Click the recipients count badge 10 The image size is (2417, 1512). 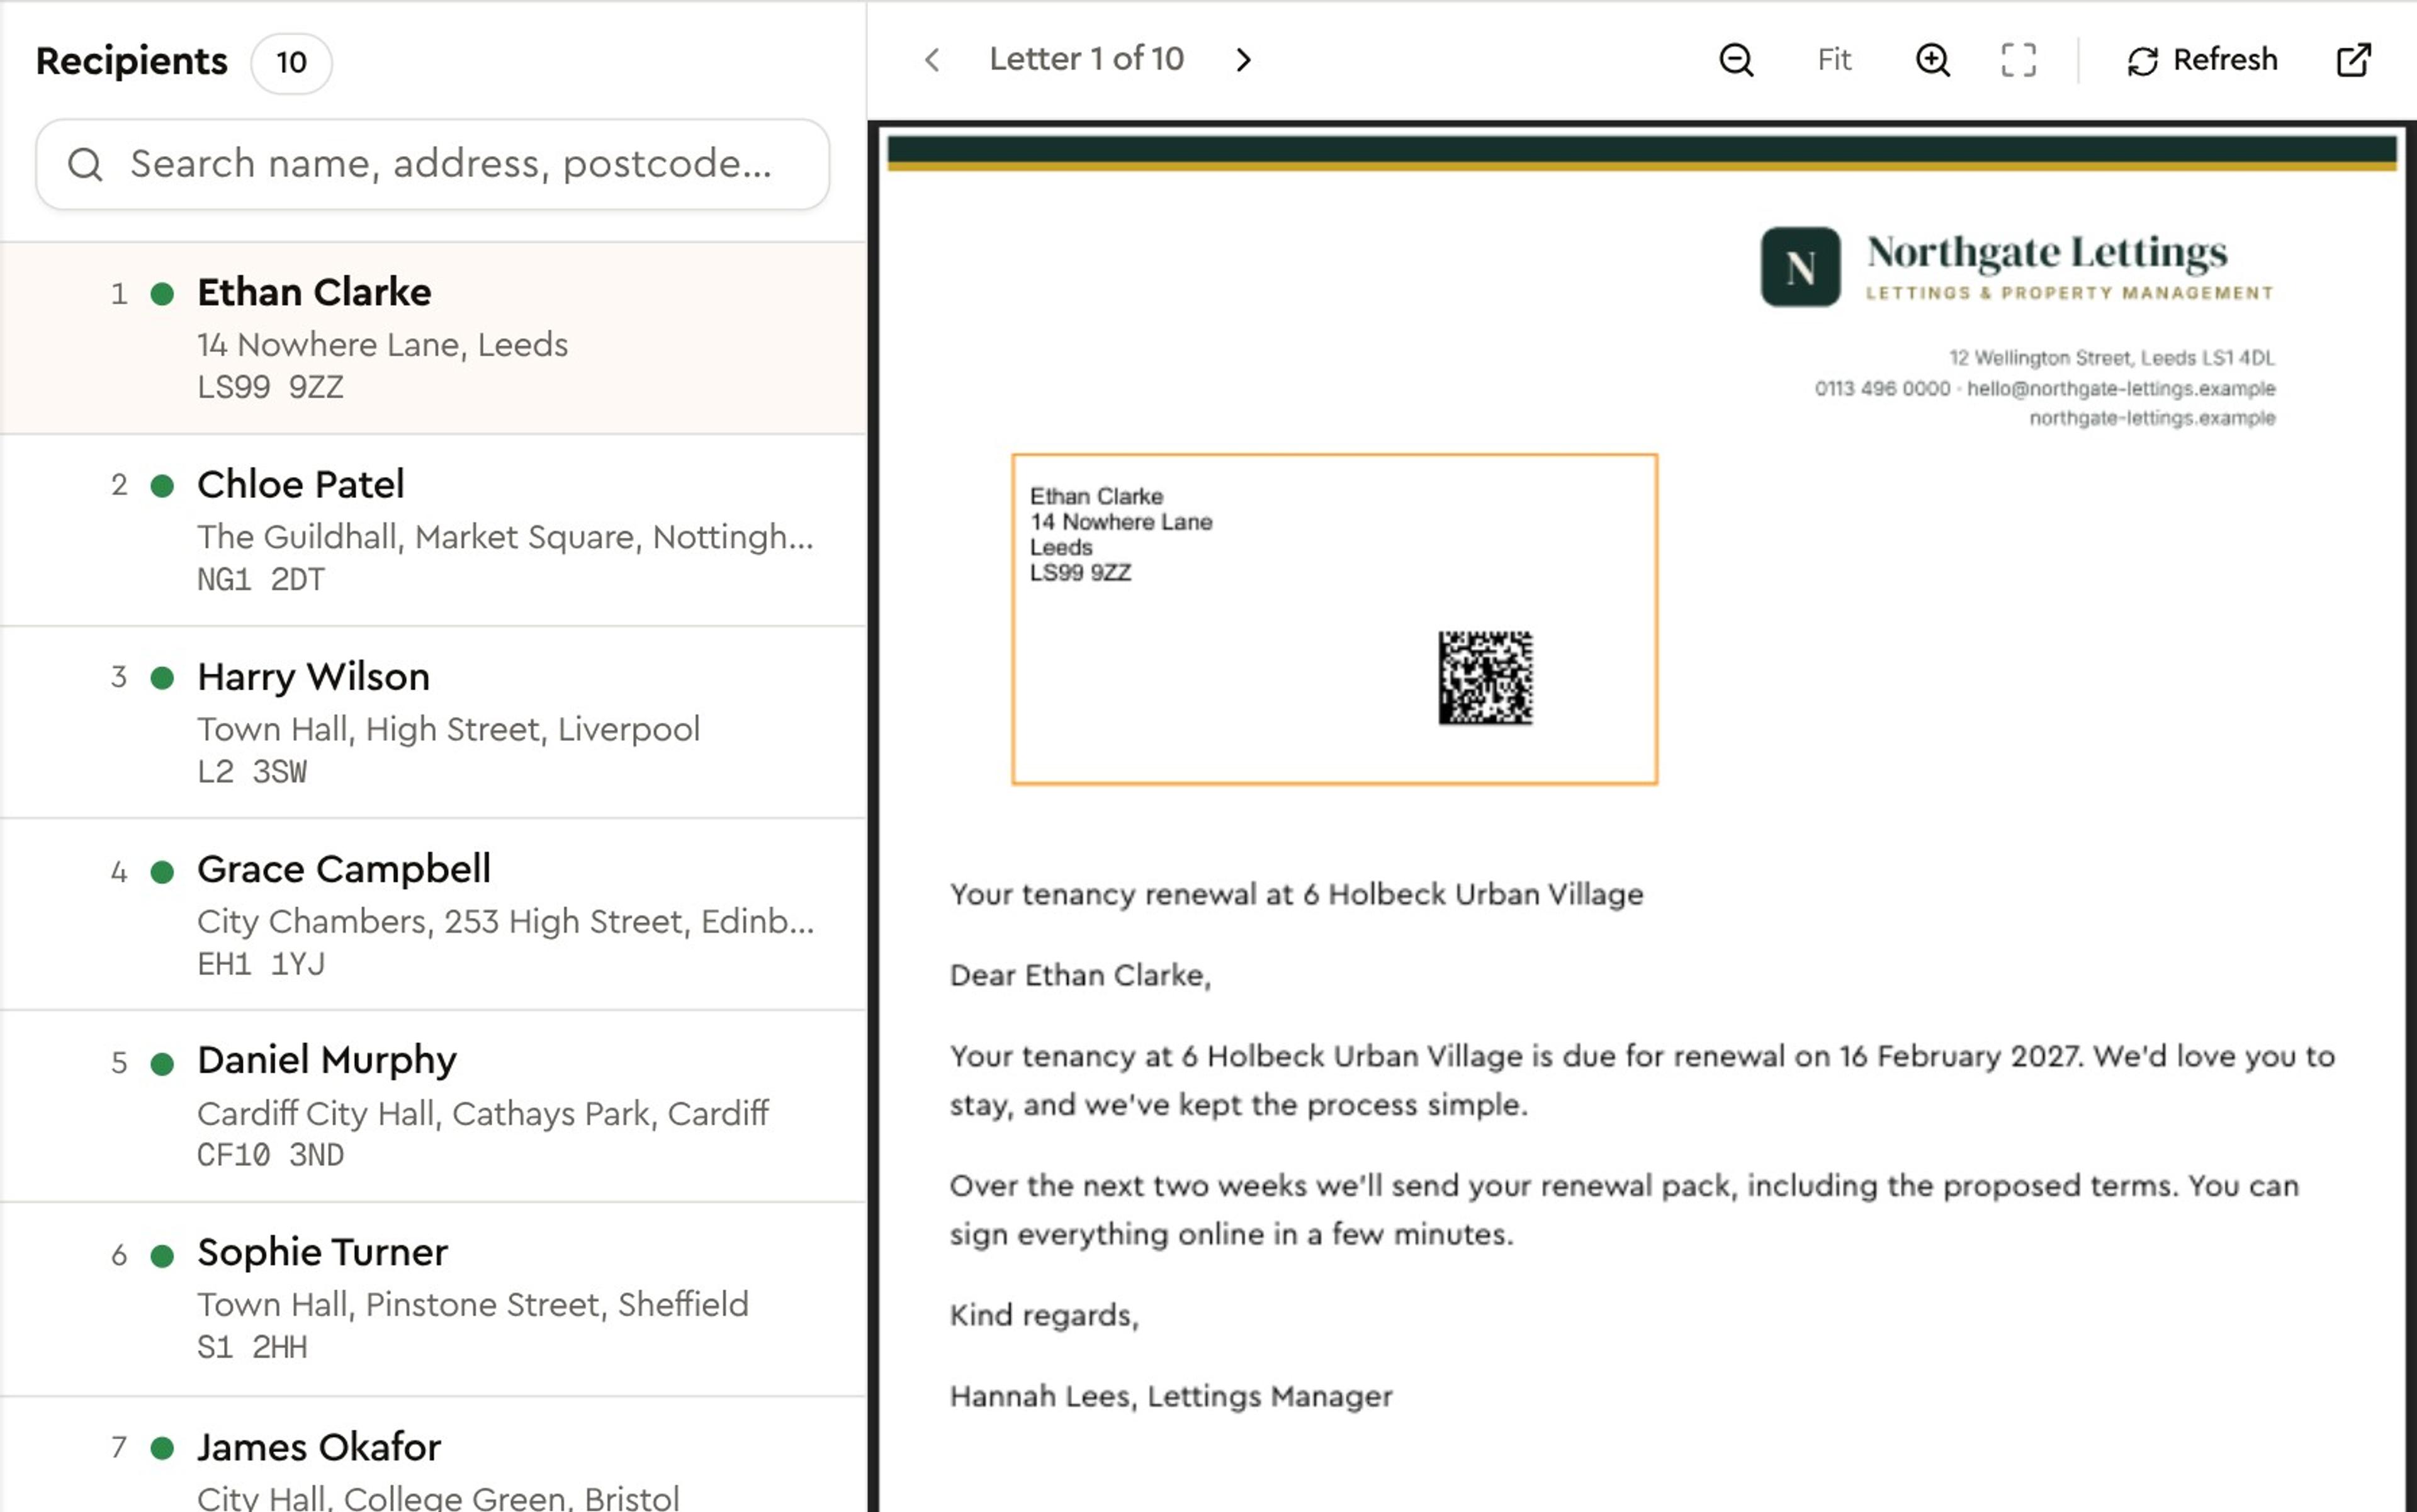291,62
